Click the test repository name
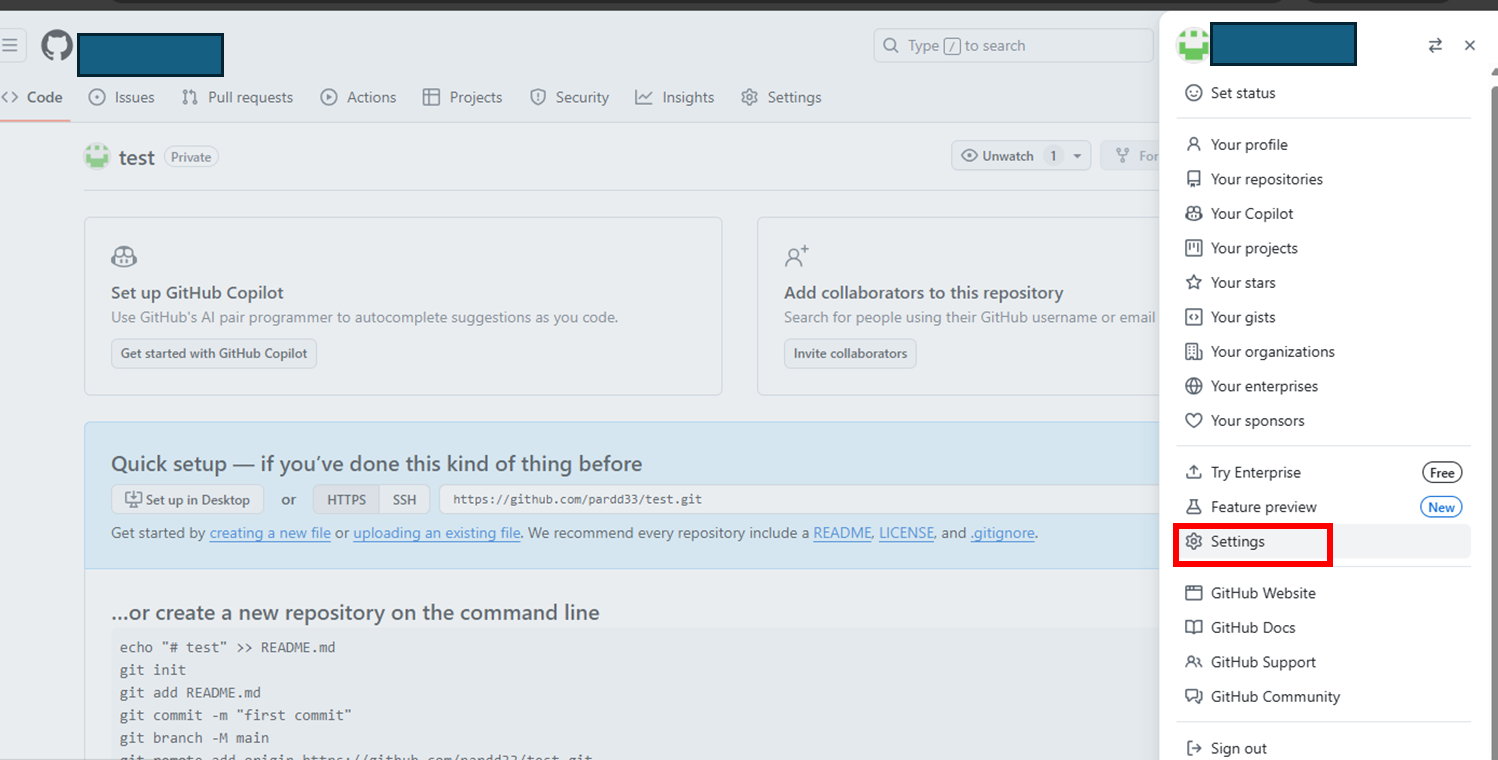Viewport: 1498px width, 760px height. (x=137, y=157)
